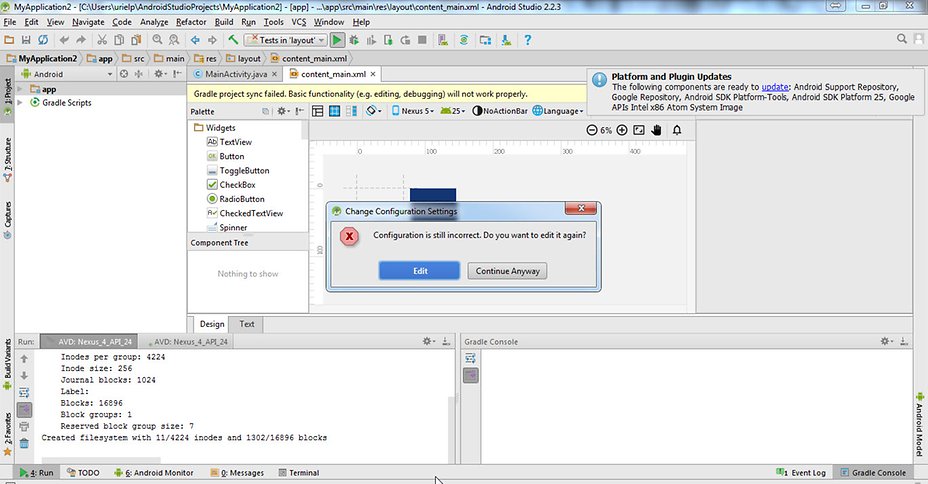Open the Language dropdown

pyautogui.click(x=558, y=111)
